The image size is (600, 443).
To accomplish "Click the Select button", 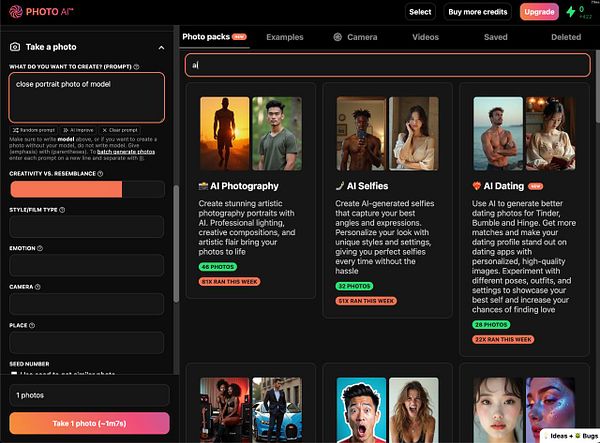I will pos(420,12).
